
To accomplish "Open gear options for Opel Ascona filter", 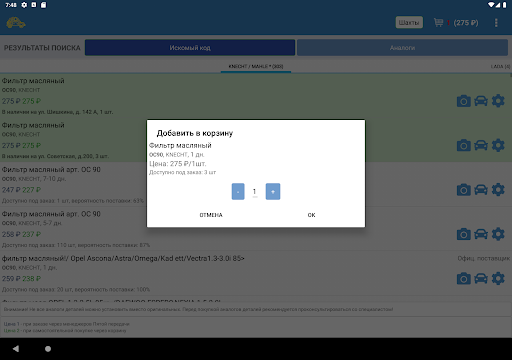I will pos(498,278).
